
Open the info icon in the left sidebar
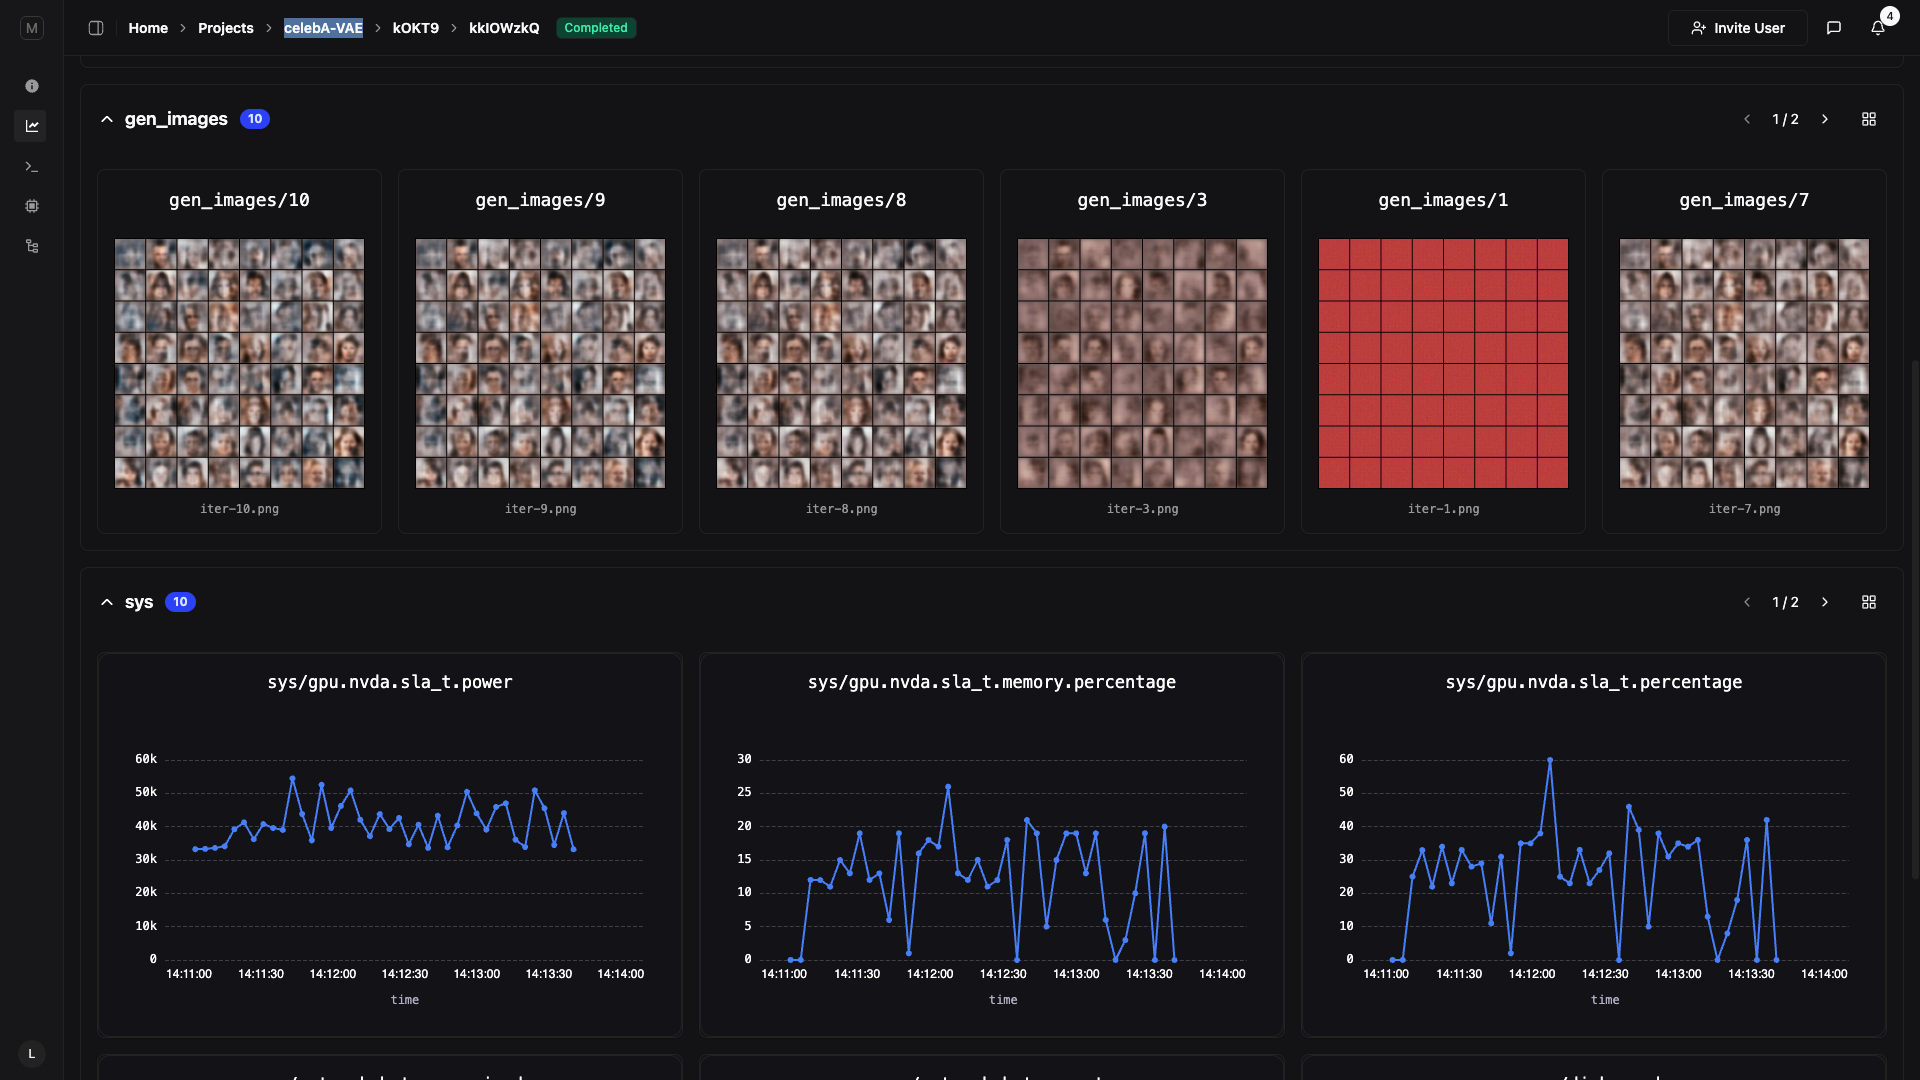32,86
